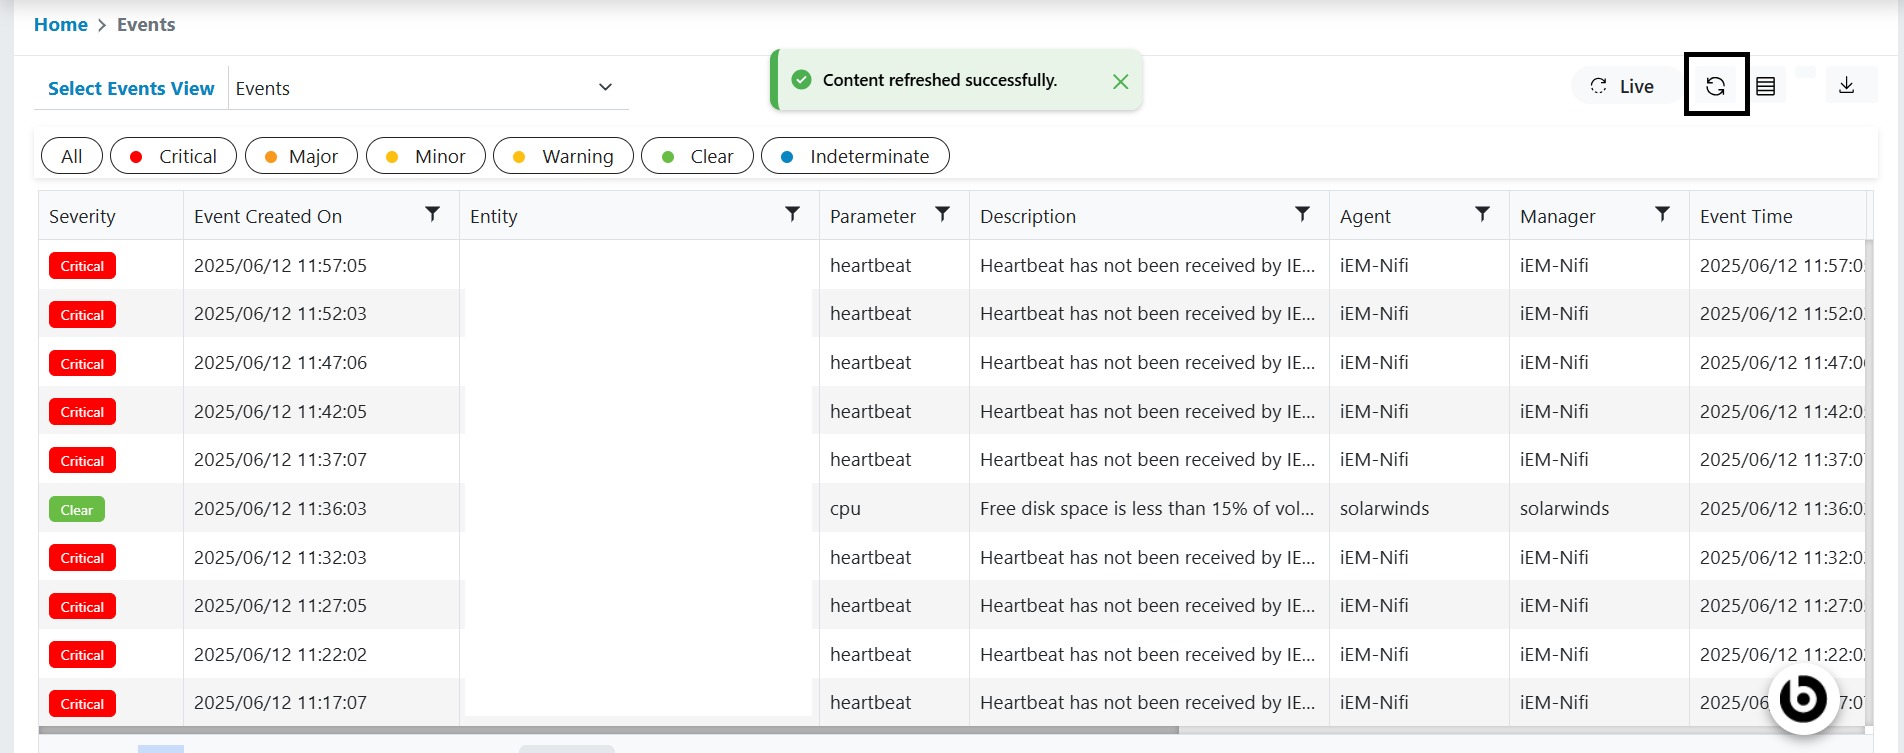Download events using the download icon
This screenshot has width=1904, height=753.
(x=1846, y=86)
